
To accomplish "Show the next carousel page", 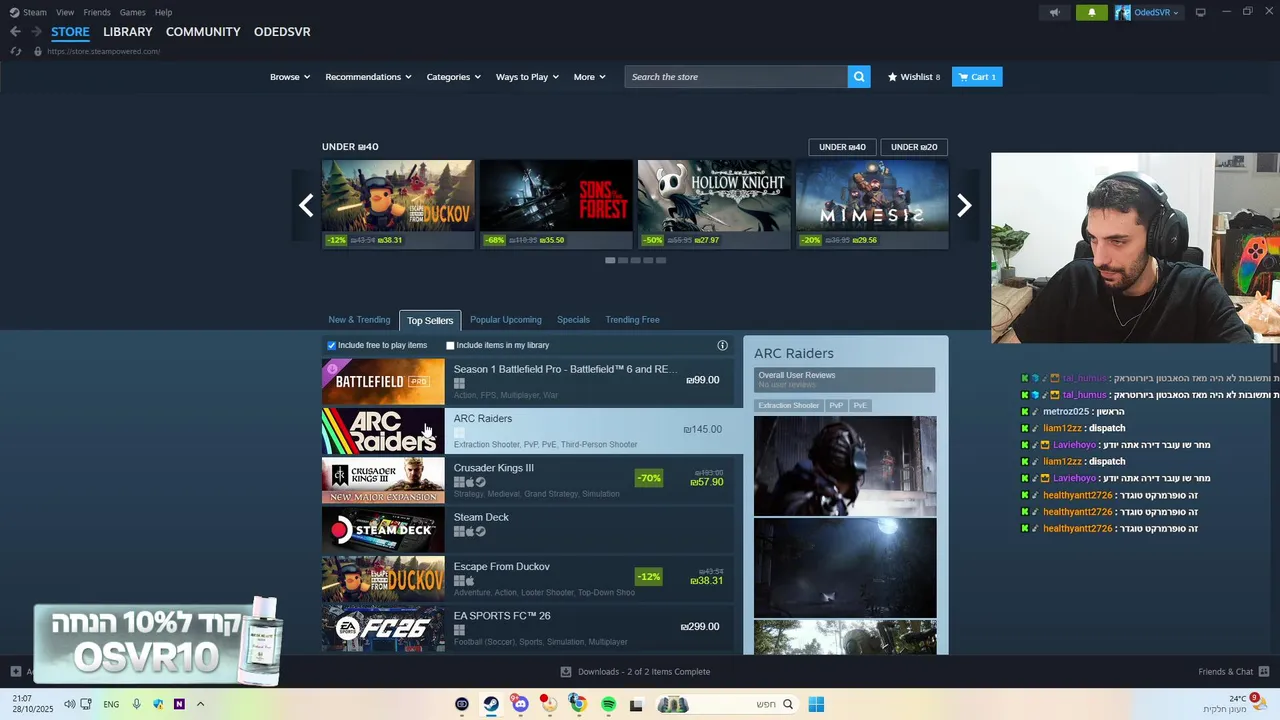I will [x=964, y=205].
